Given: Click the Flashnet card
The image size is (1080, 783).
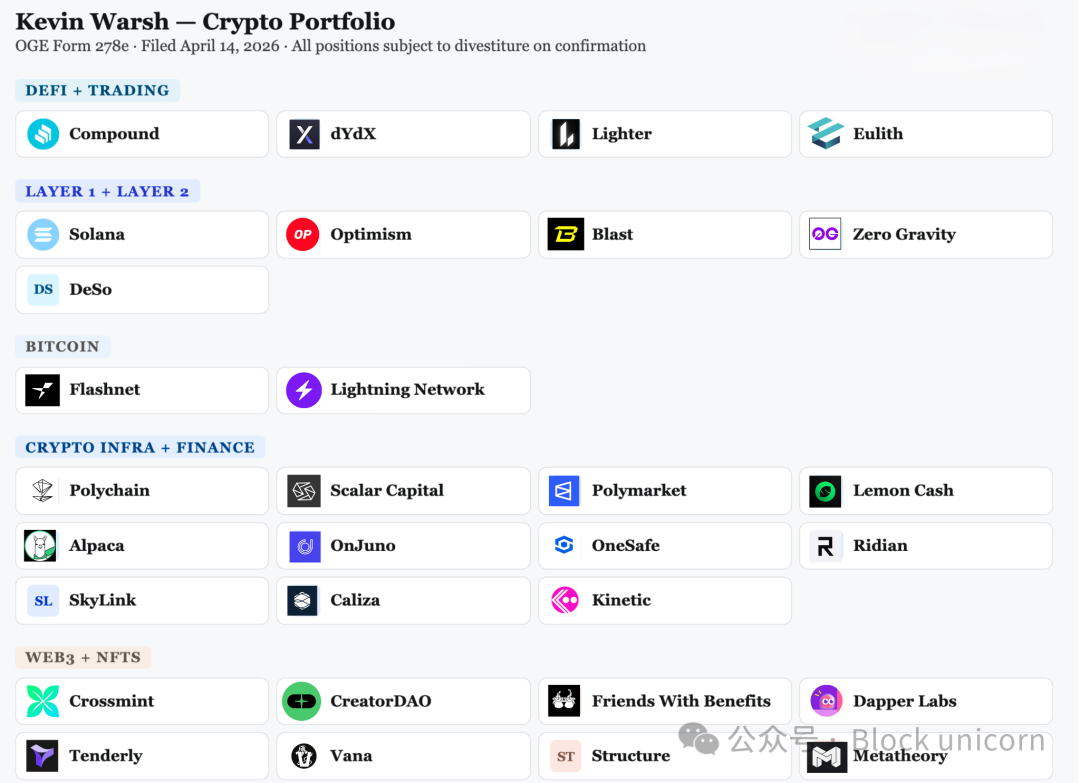Looking at the screenshot, I should click(142, 390).
